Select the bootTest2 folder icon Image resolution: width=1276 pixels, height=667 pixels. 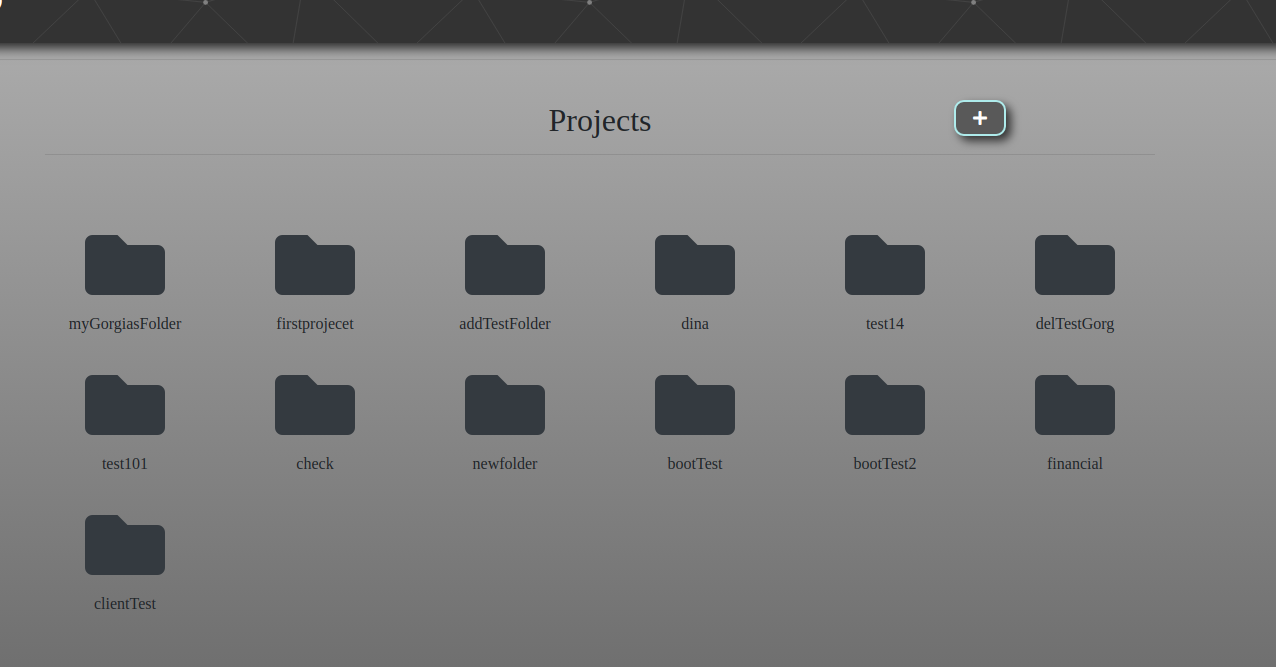[x=885, y=406]
